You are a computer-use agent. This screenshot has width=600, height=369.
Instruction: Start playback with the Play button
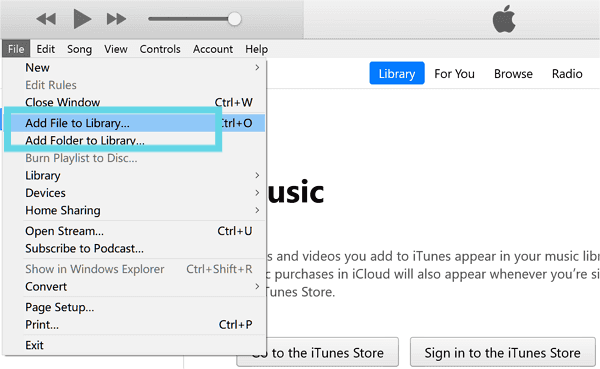click(82, 19)
